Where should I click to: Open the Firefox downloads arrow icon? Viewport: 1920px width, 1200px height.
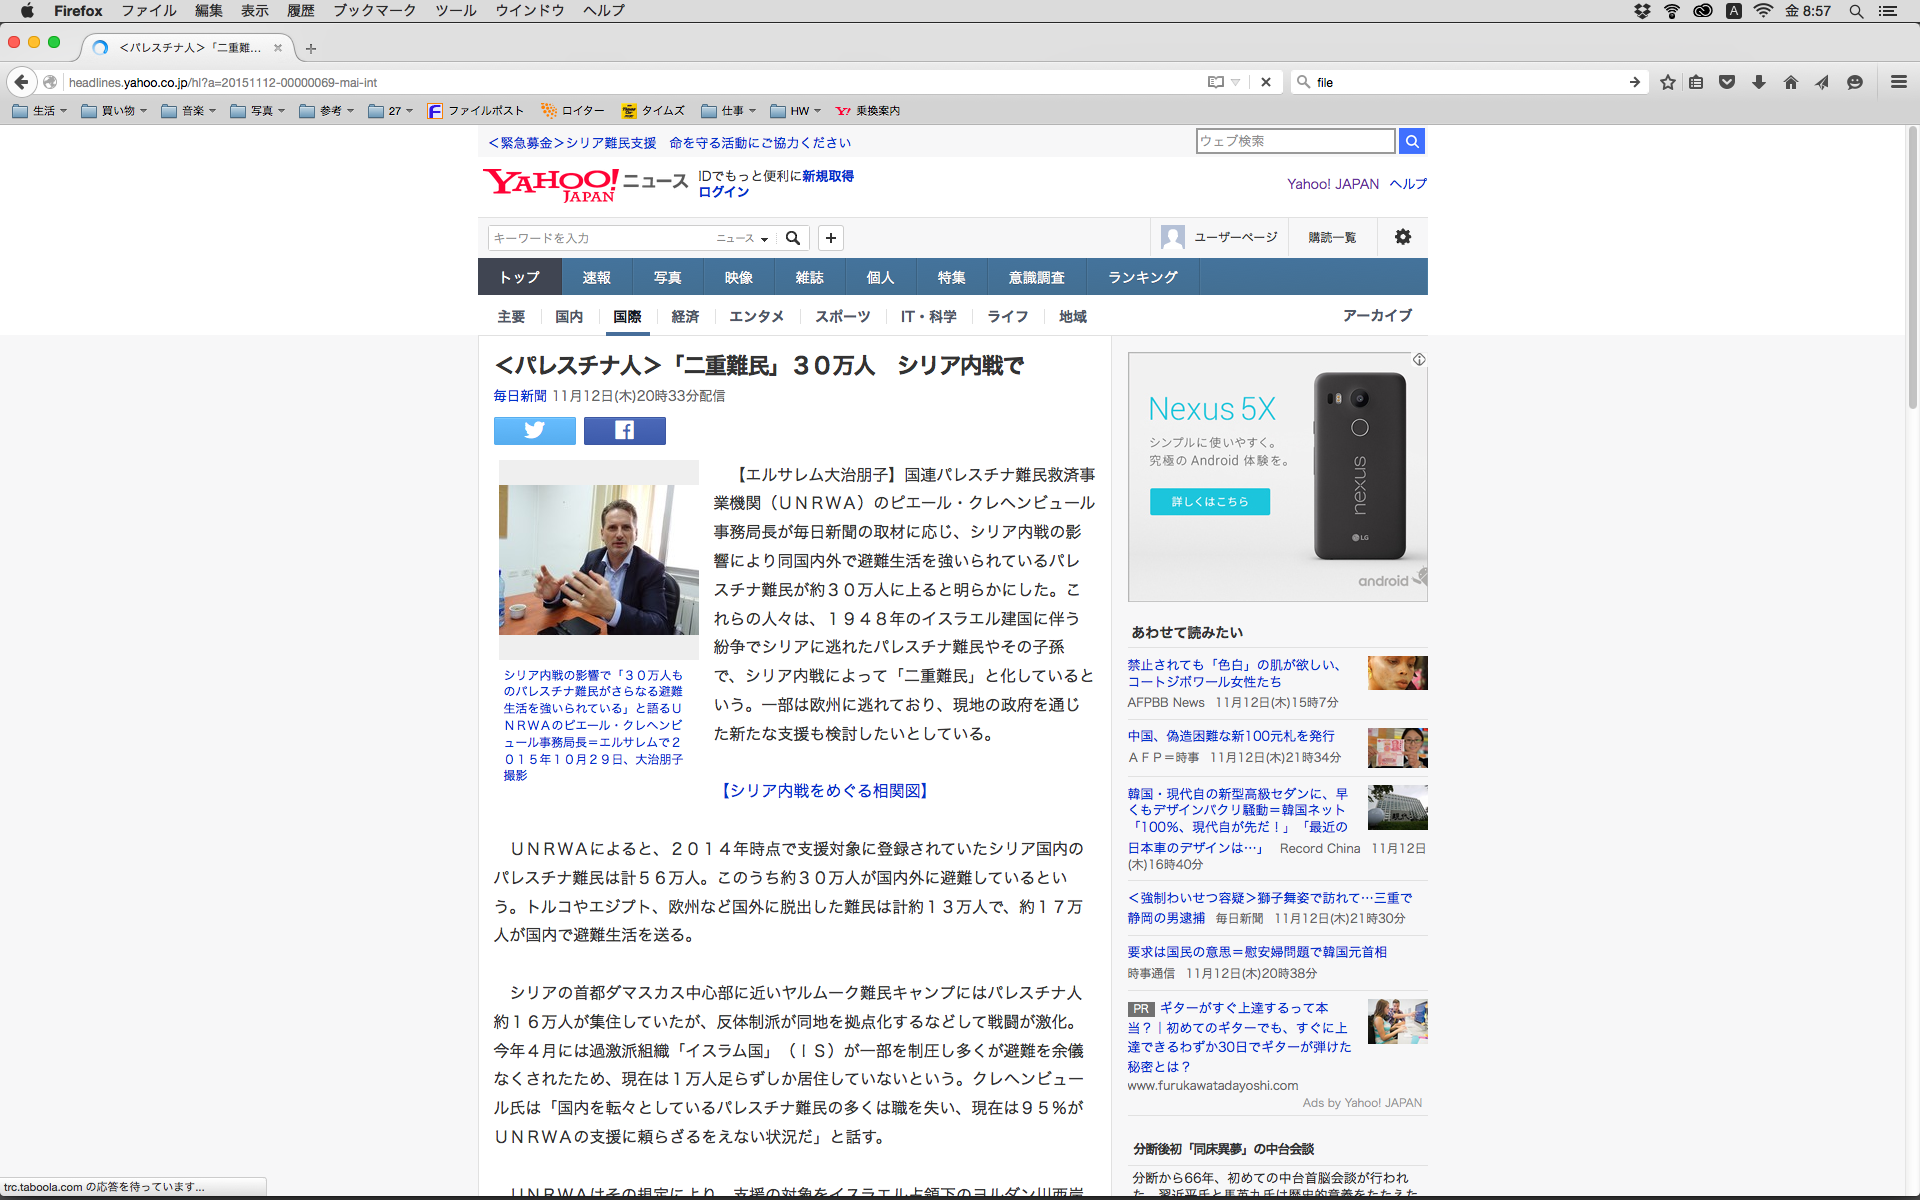[1759, 82]
